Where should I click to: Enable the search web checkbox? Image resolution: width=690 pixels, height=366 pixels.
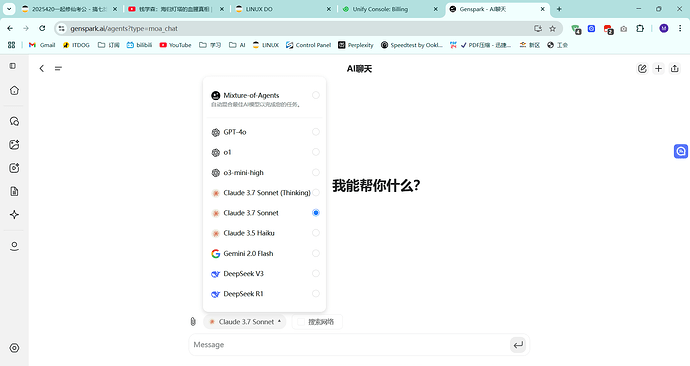coord(301,322)
